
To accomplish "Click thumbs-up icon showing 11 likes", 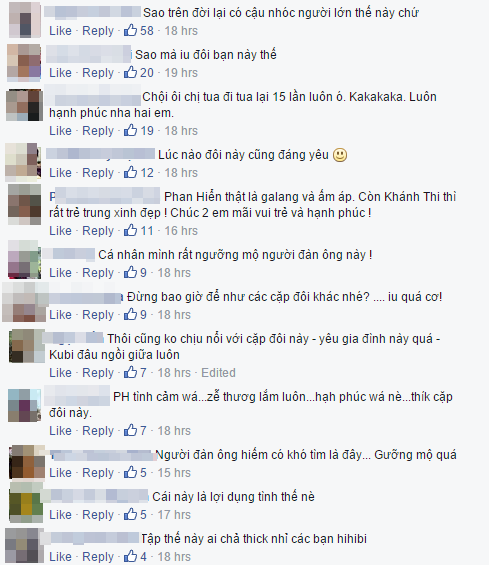I will 130,231.
